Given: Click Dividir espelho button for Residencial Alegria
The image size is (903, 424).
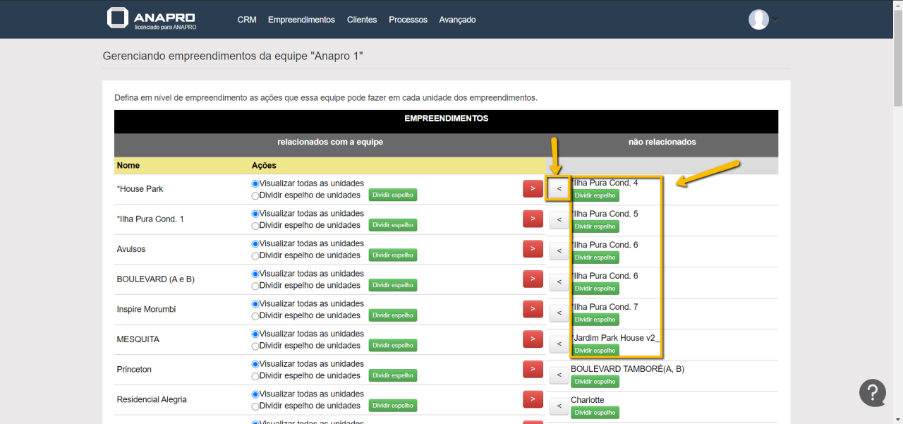Looking at the screenshot, I should [x=393, y=406].
